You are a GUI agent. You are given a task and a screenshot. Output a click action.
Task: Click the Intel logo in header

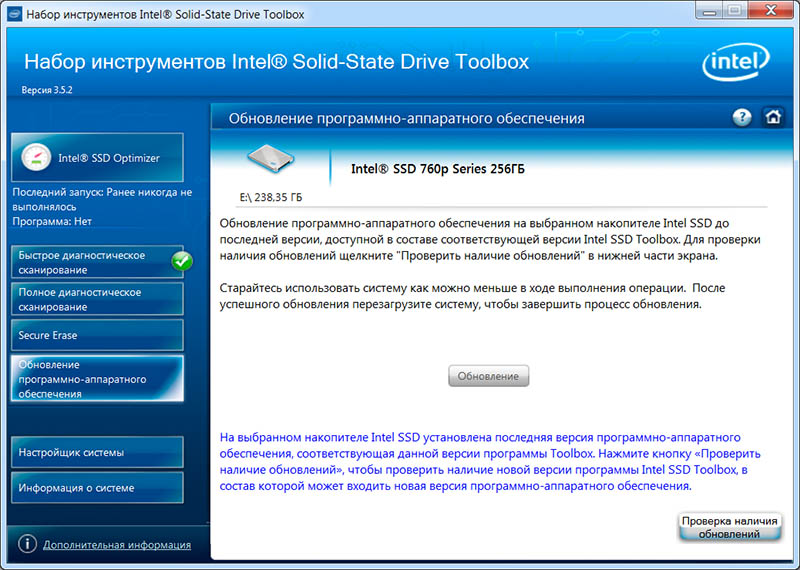tap(736, 61)
